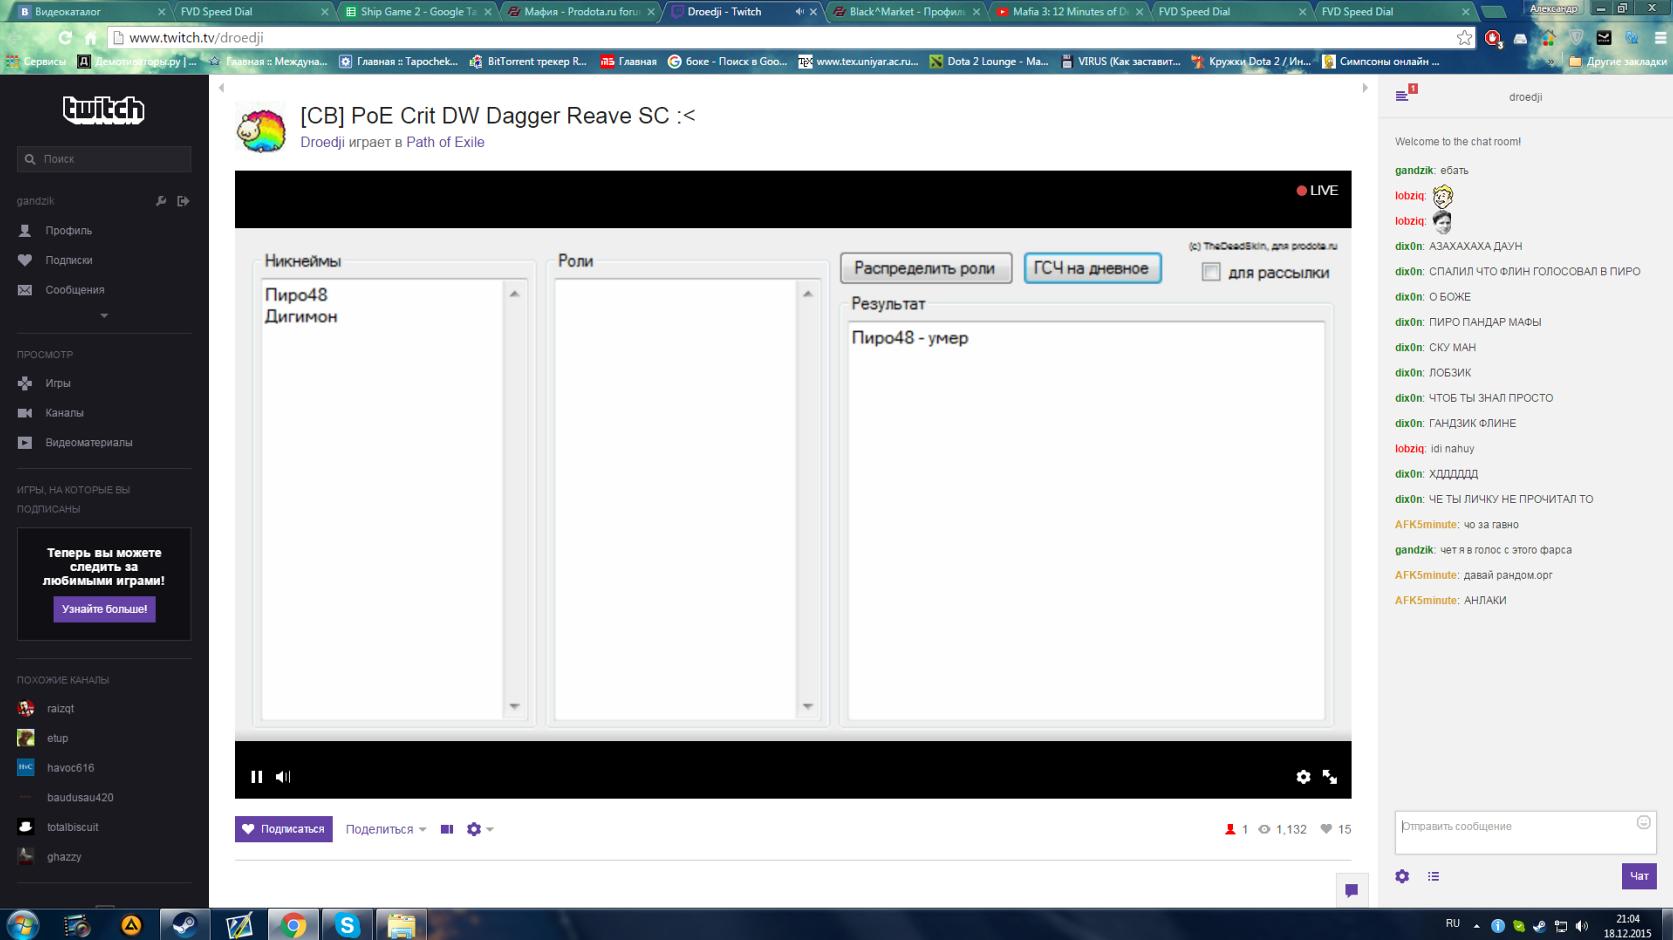Click the Узнайте больше! button
The height and width of the screenshot is (940, 1673).
tap(104, 609)
